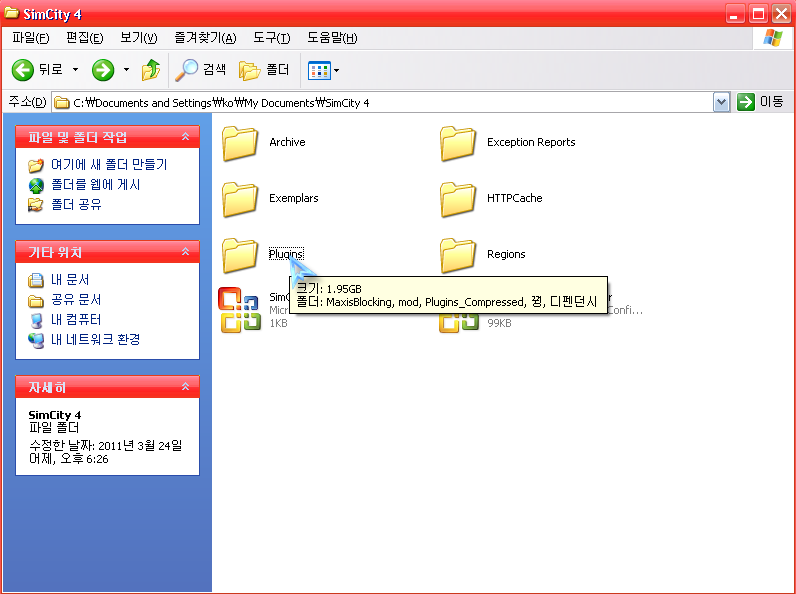The width and height of the screenshot is (796, 594).
Task: Open the 검색 search magnifier button
Action: [201, 70]
